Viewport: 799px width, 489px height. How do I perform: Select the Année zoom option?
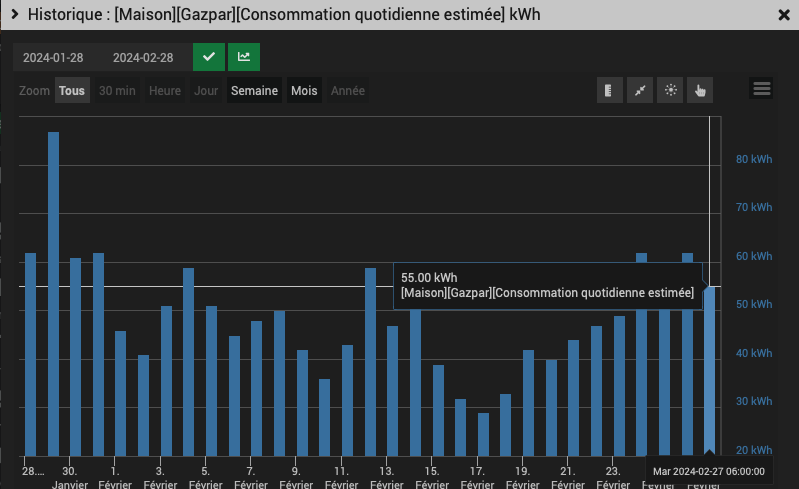click(x=348, y=91)
